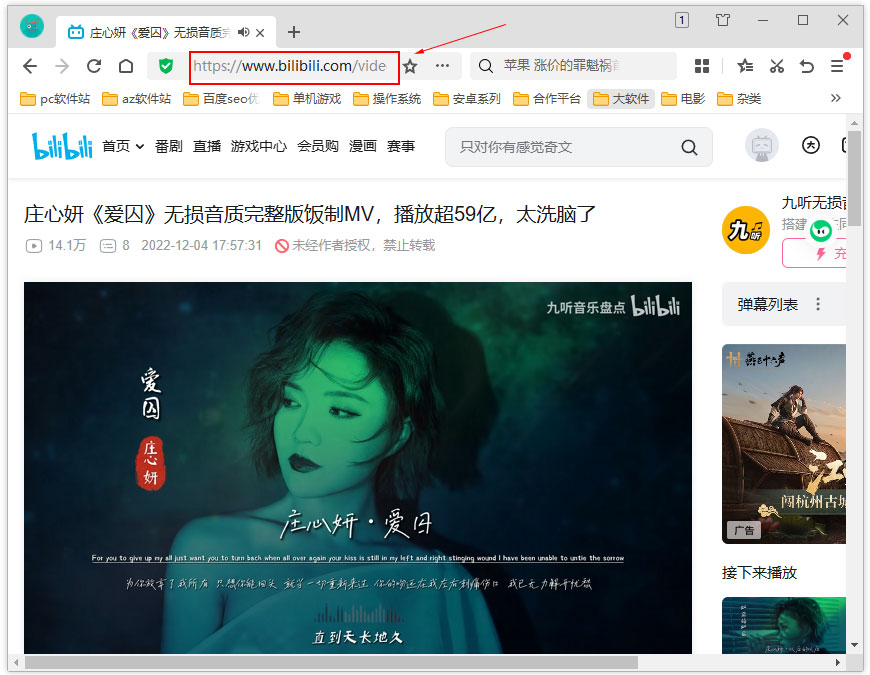
Task: Open the pc软件站 bookmark folder
Action: tap(55, 99)
